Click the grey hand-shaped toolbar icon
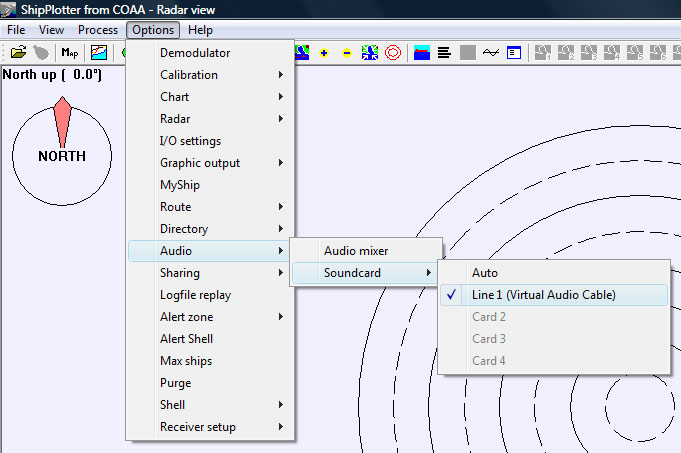This screenshot has height=453, width=681. (x=41, y=53)
